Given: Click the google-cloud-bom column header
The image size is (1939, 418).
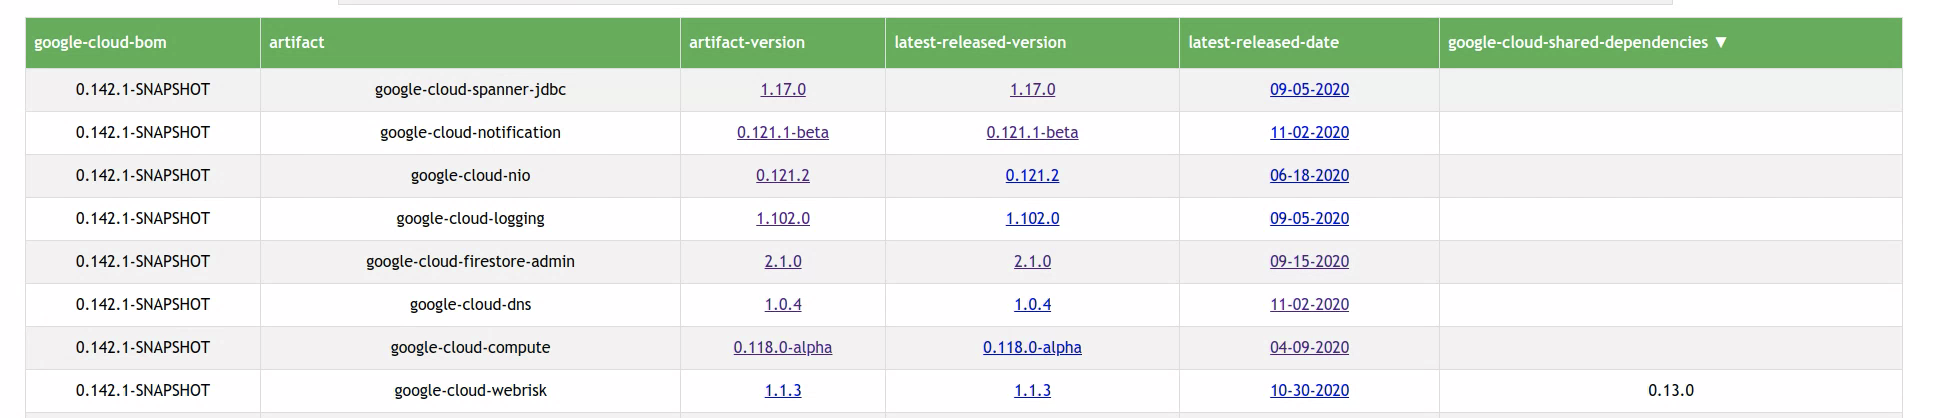Looking at the screenshot, I should [x=143, y=42].
